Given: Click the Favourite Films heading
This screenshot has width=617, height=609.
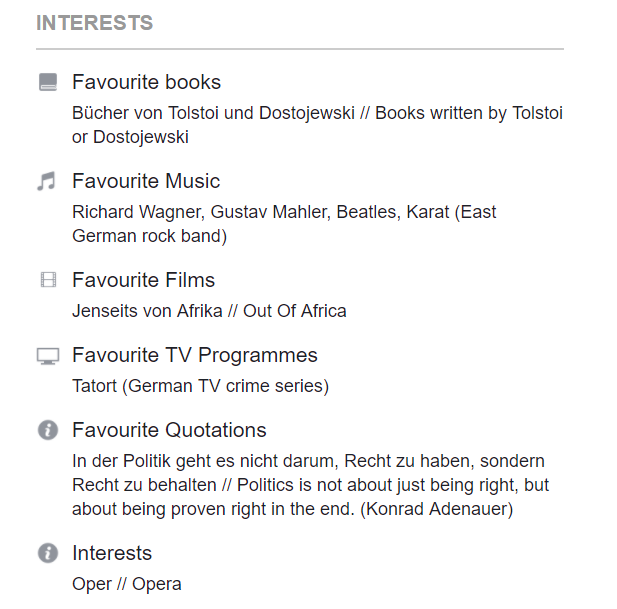Looking at the screenshot, I should tap(143, 280).
